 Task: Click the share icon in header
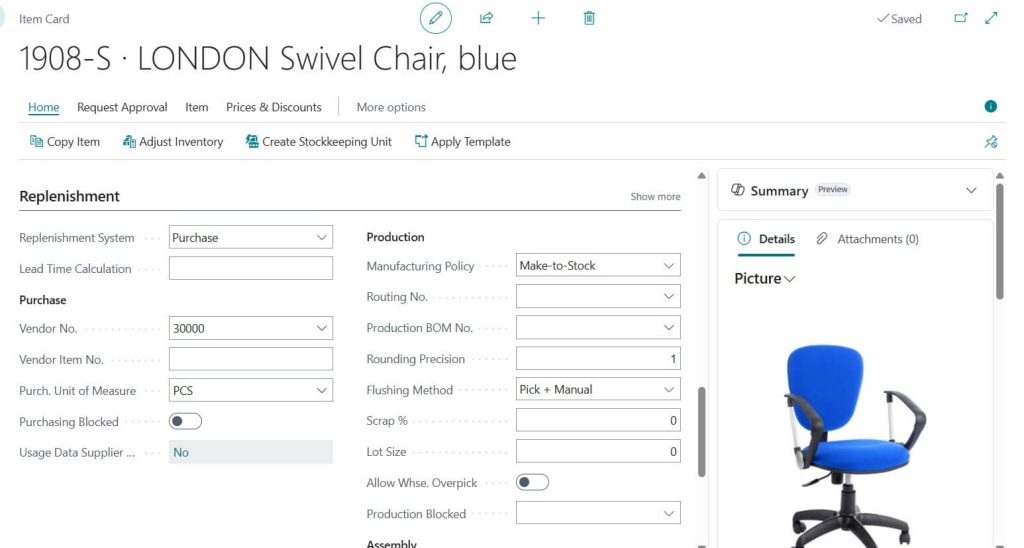click(487, 18)
